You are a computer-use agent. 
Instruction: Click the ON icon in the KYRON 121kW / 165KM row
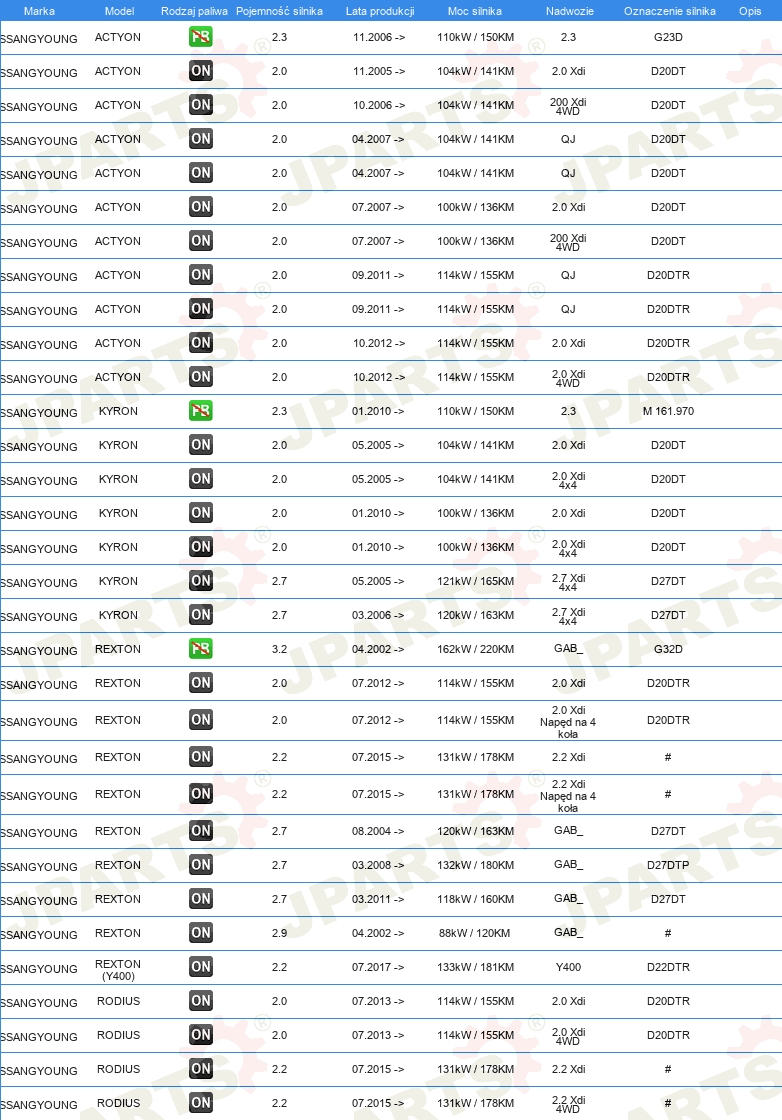[x=201, y=581]
